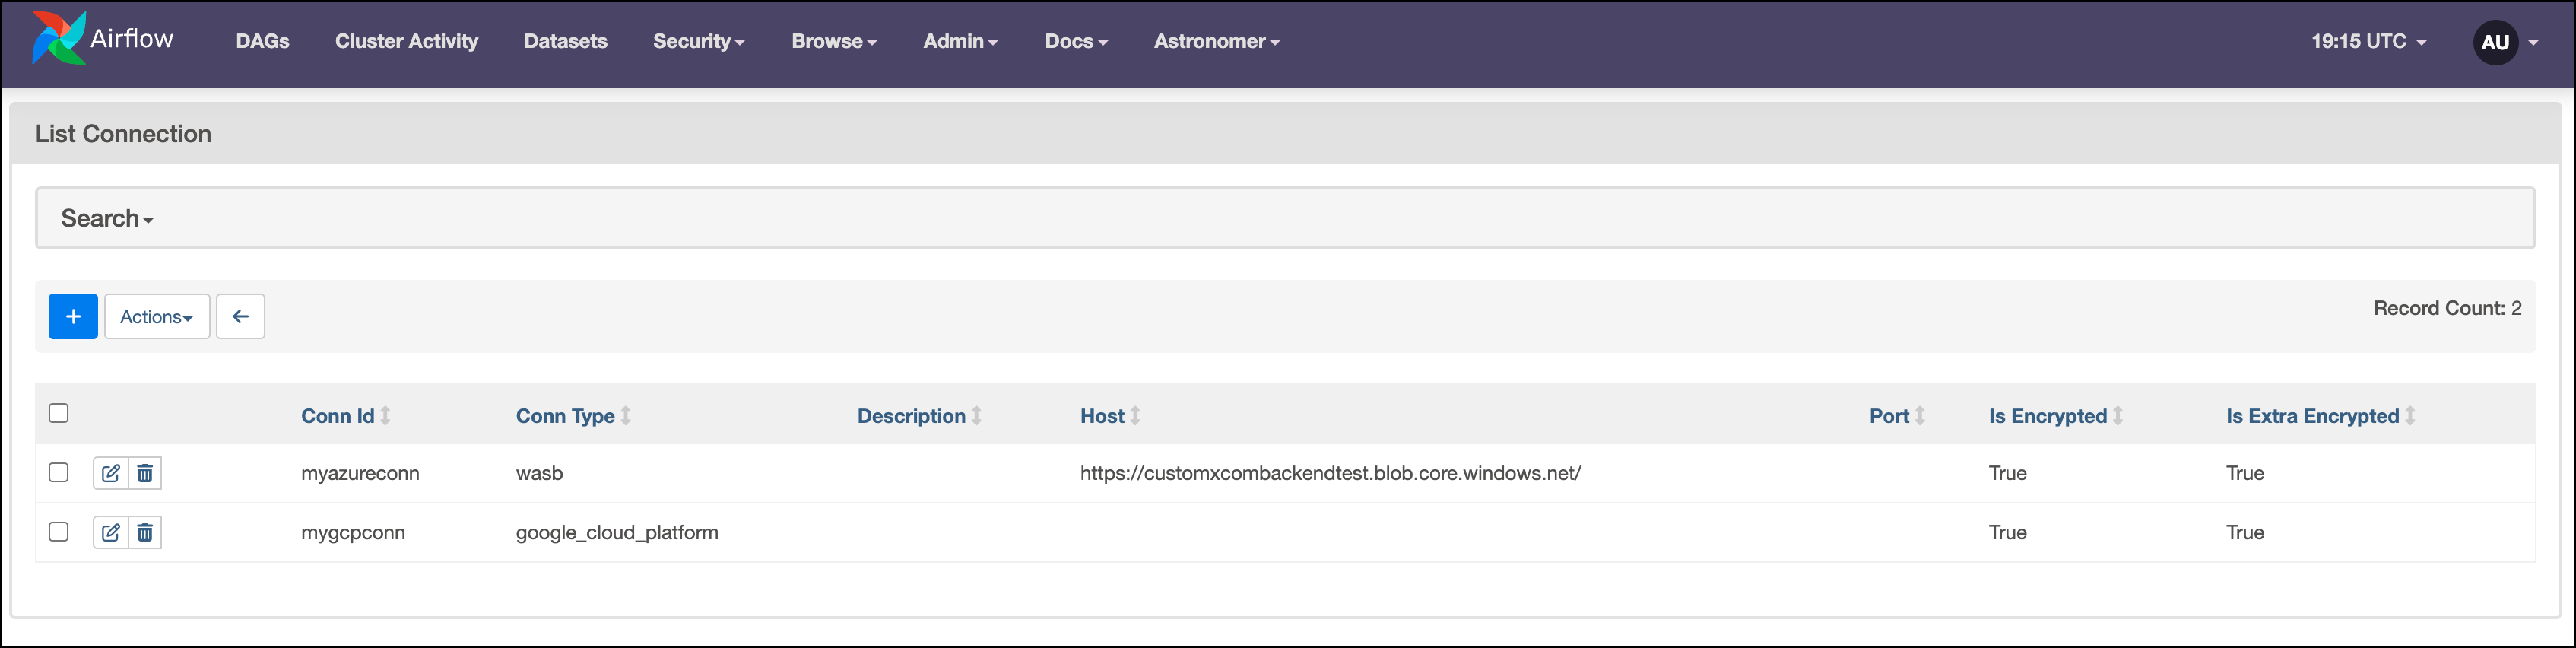Add a new connection with plus button
The width and height of the screenshot is (2576, 648).
73,317
